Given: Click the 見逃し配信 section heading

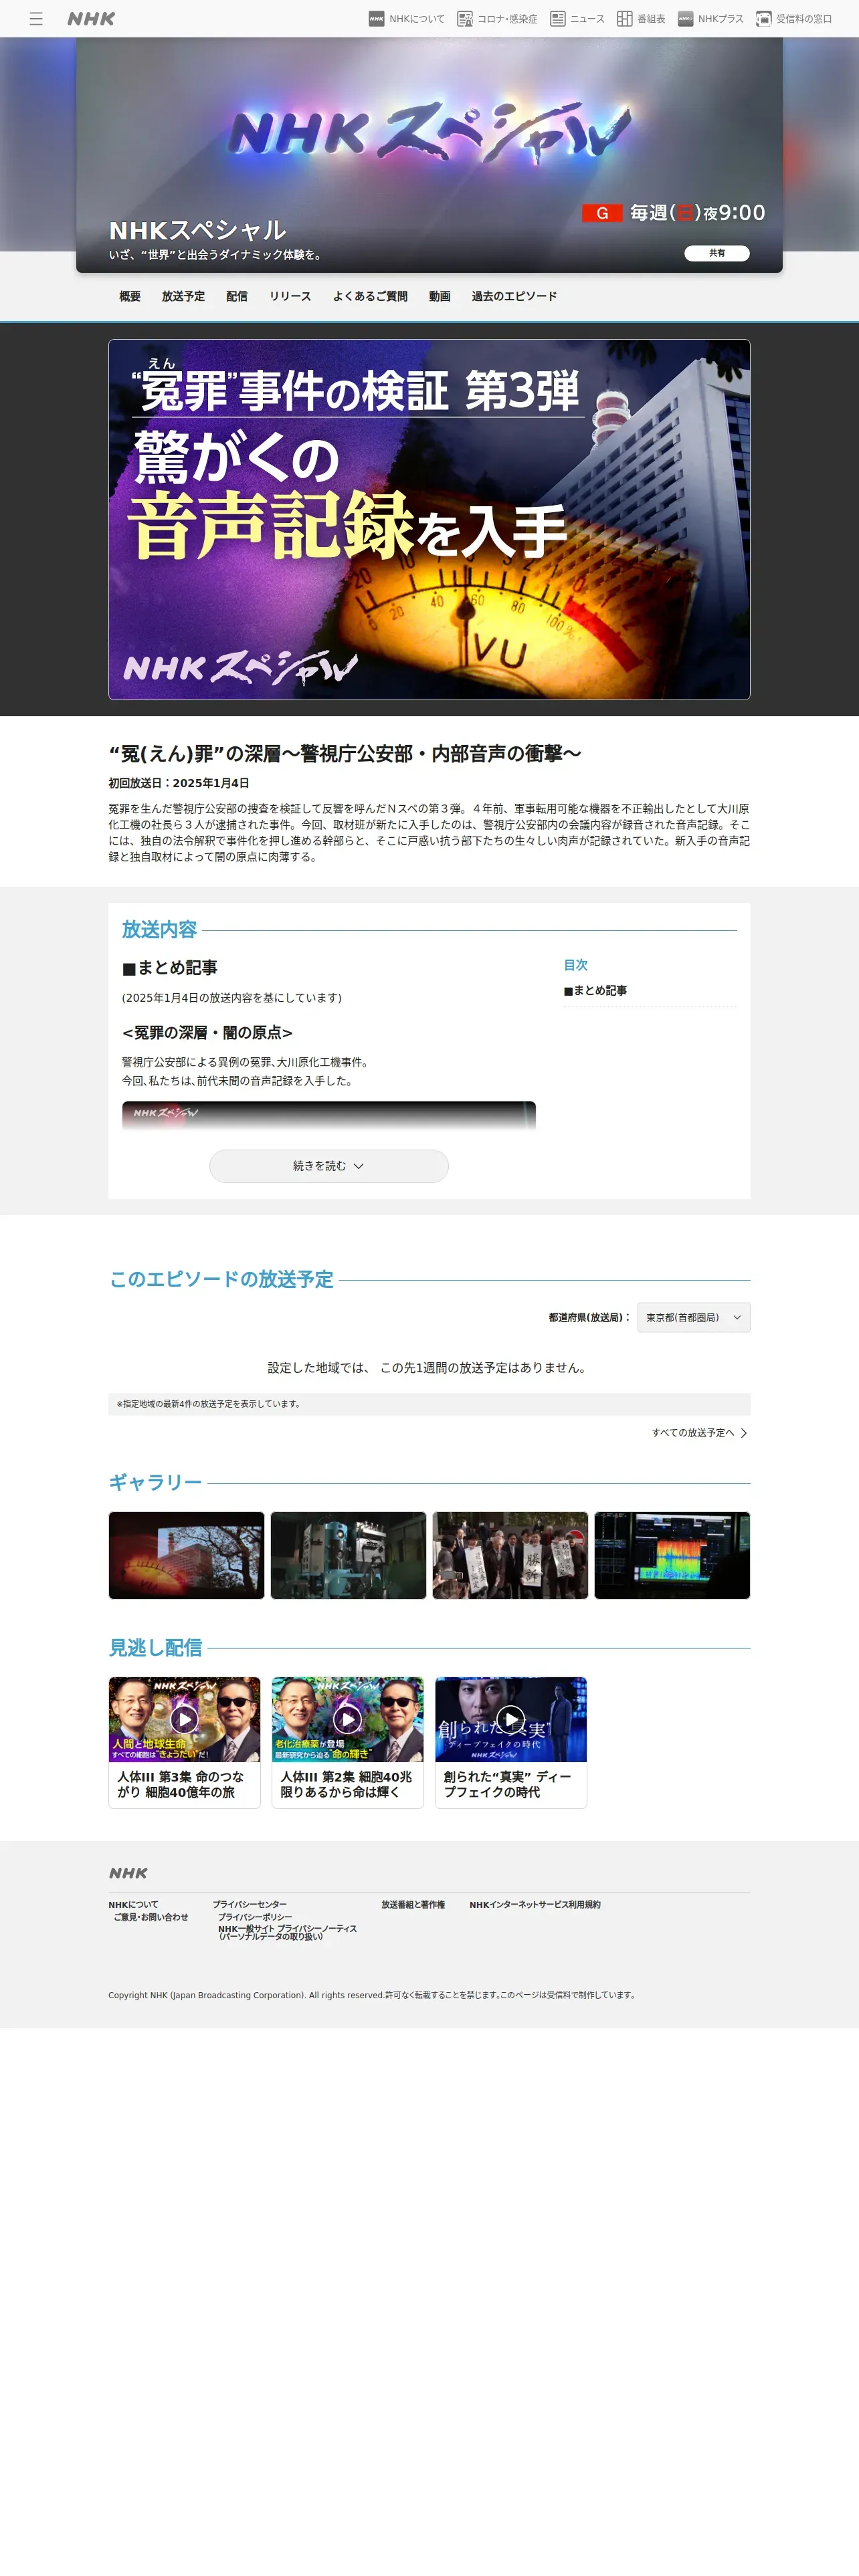Looking at the screenshot, I should point(155,1648).
